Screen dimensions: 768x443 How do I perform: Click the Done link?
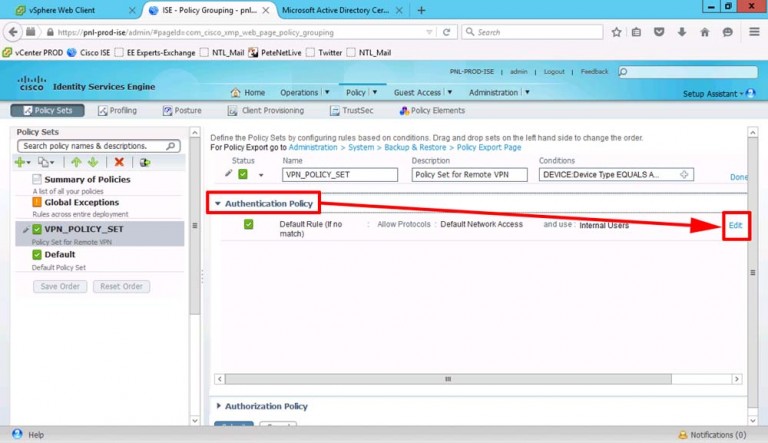[739, 177]
